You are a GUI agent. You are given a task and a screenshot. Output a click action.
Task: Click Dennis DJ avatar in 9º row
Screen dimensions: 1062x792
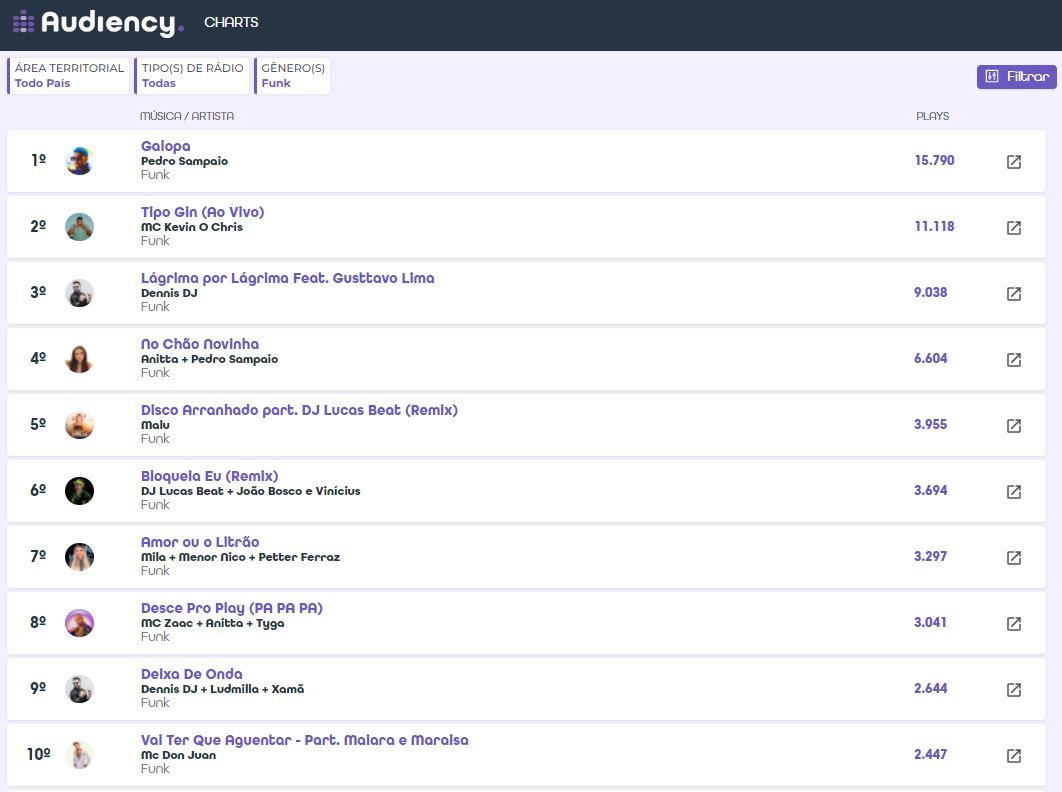pyautogui.click(x=79, y=689)
